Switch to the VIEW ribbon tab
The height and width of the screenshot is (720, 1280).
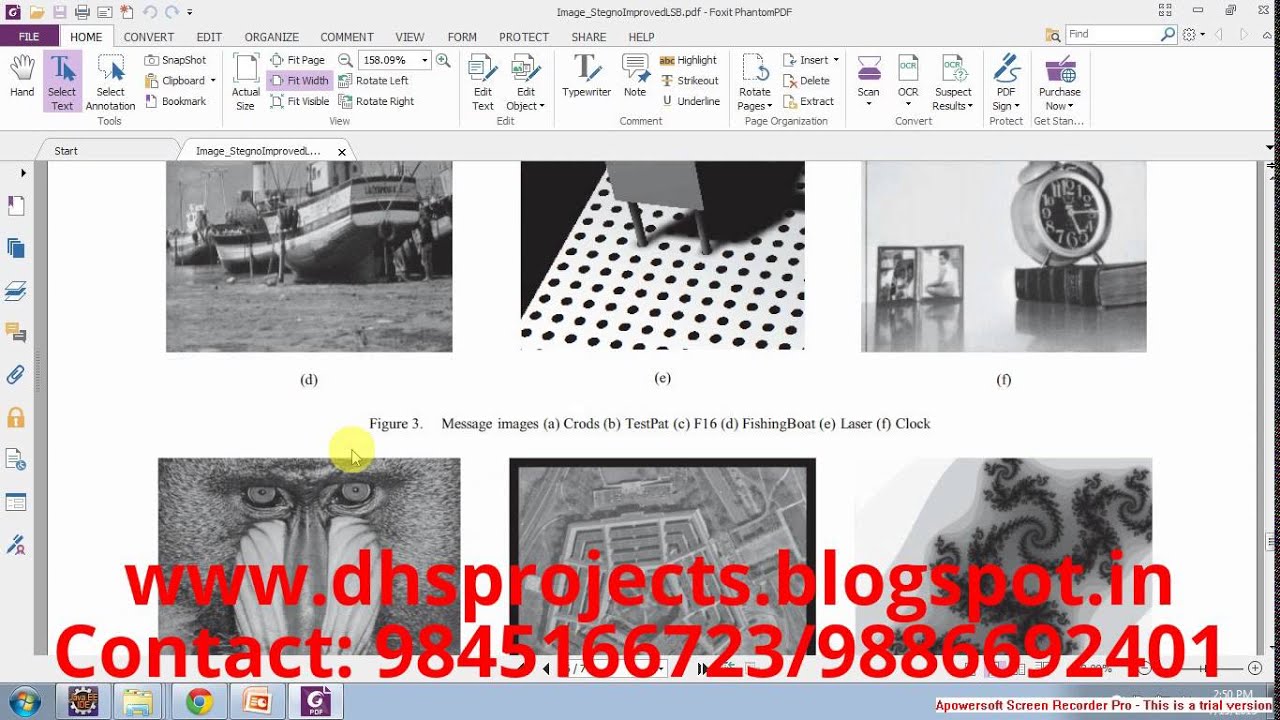pos(410,37)
